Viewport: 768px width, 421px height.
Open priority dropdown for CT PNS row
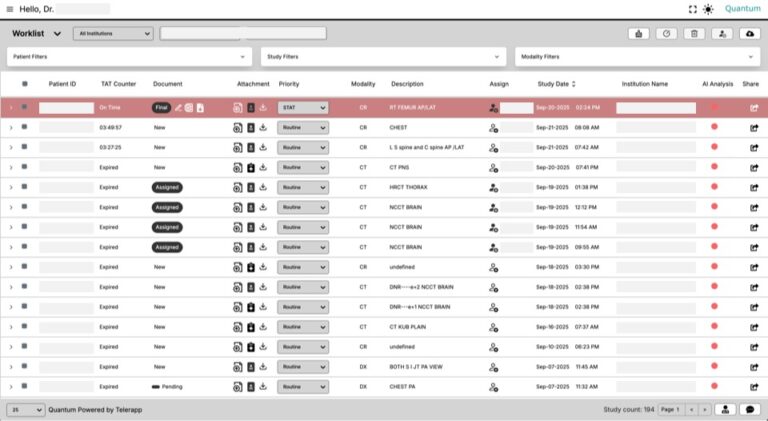tap(303, 167)
